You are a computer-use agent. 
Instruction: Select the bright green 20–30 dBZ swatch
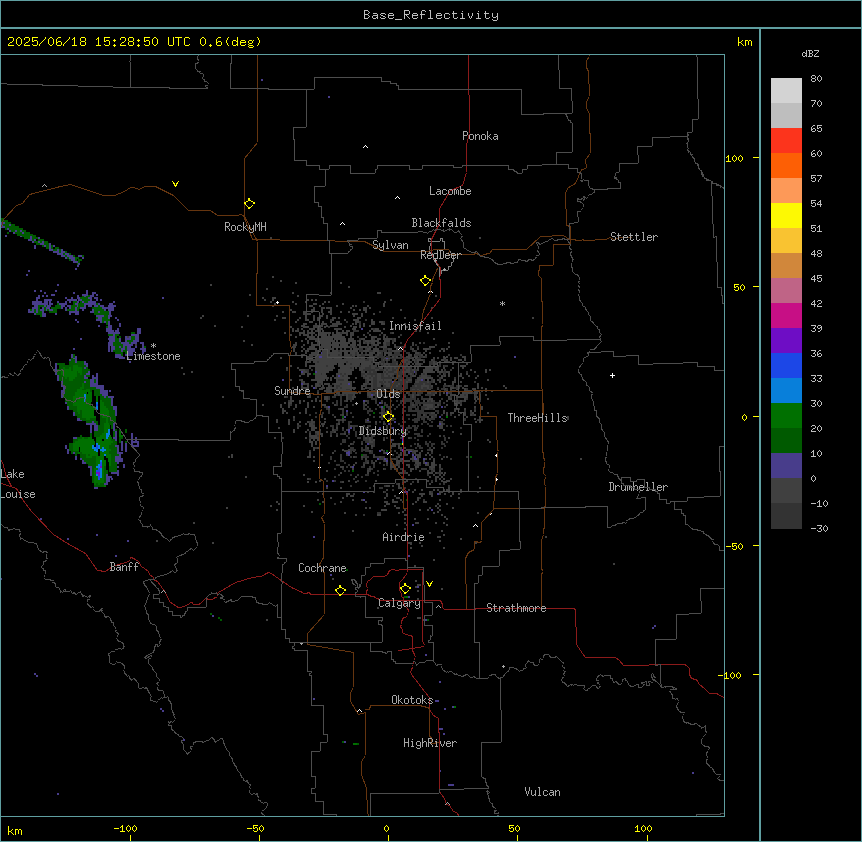pyautogui.click(x=786, y=416)
